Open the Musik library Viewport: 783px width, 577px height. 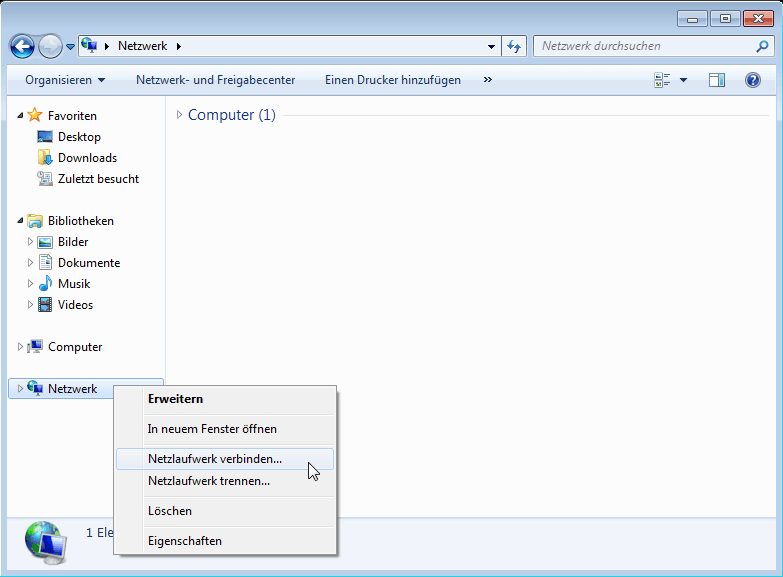[x=74, y=284]
